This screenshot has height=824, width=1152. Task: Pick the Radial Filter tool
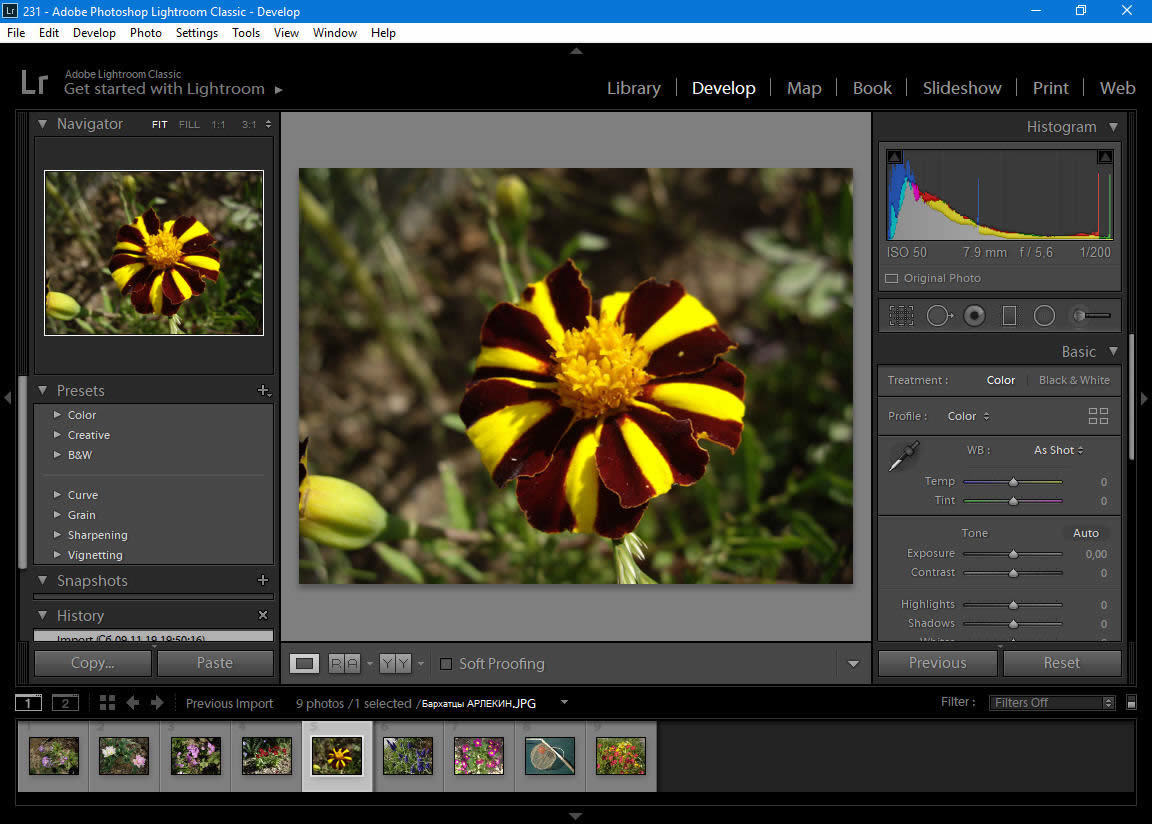click(1044, 316)
